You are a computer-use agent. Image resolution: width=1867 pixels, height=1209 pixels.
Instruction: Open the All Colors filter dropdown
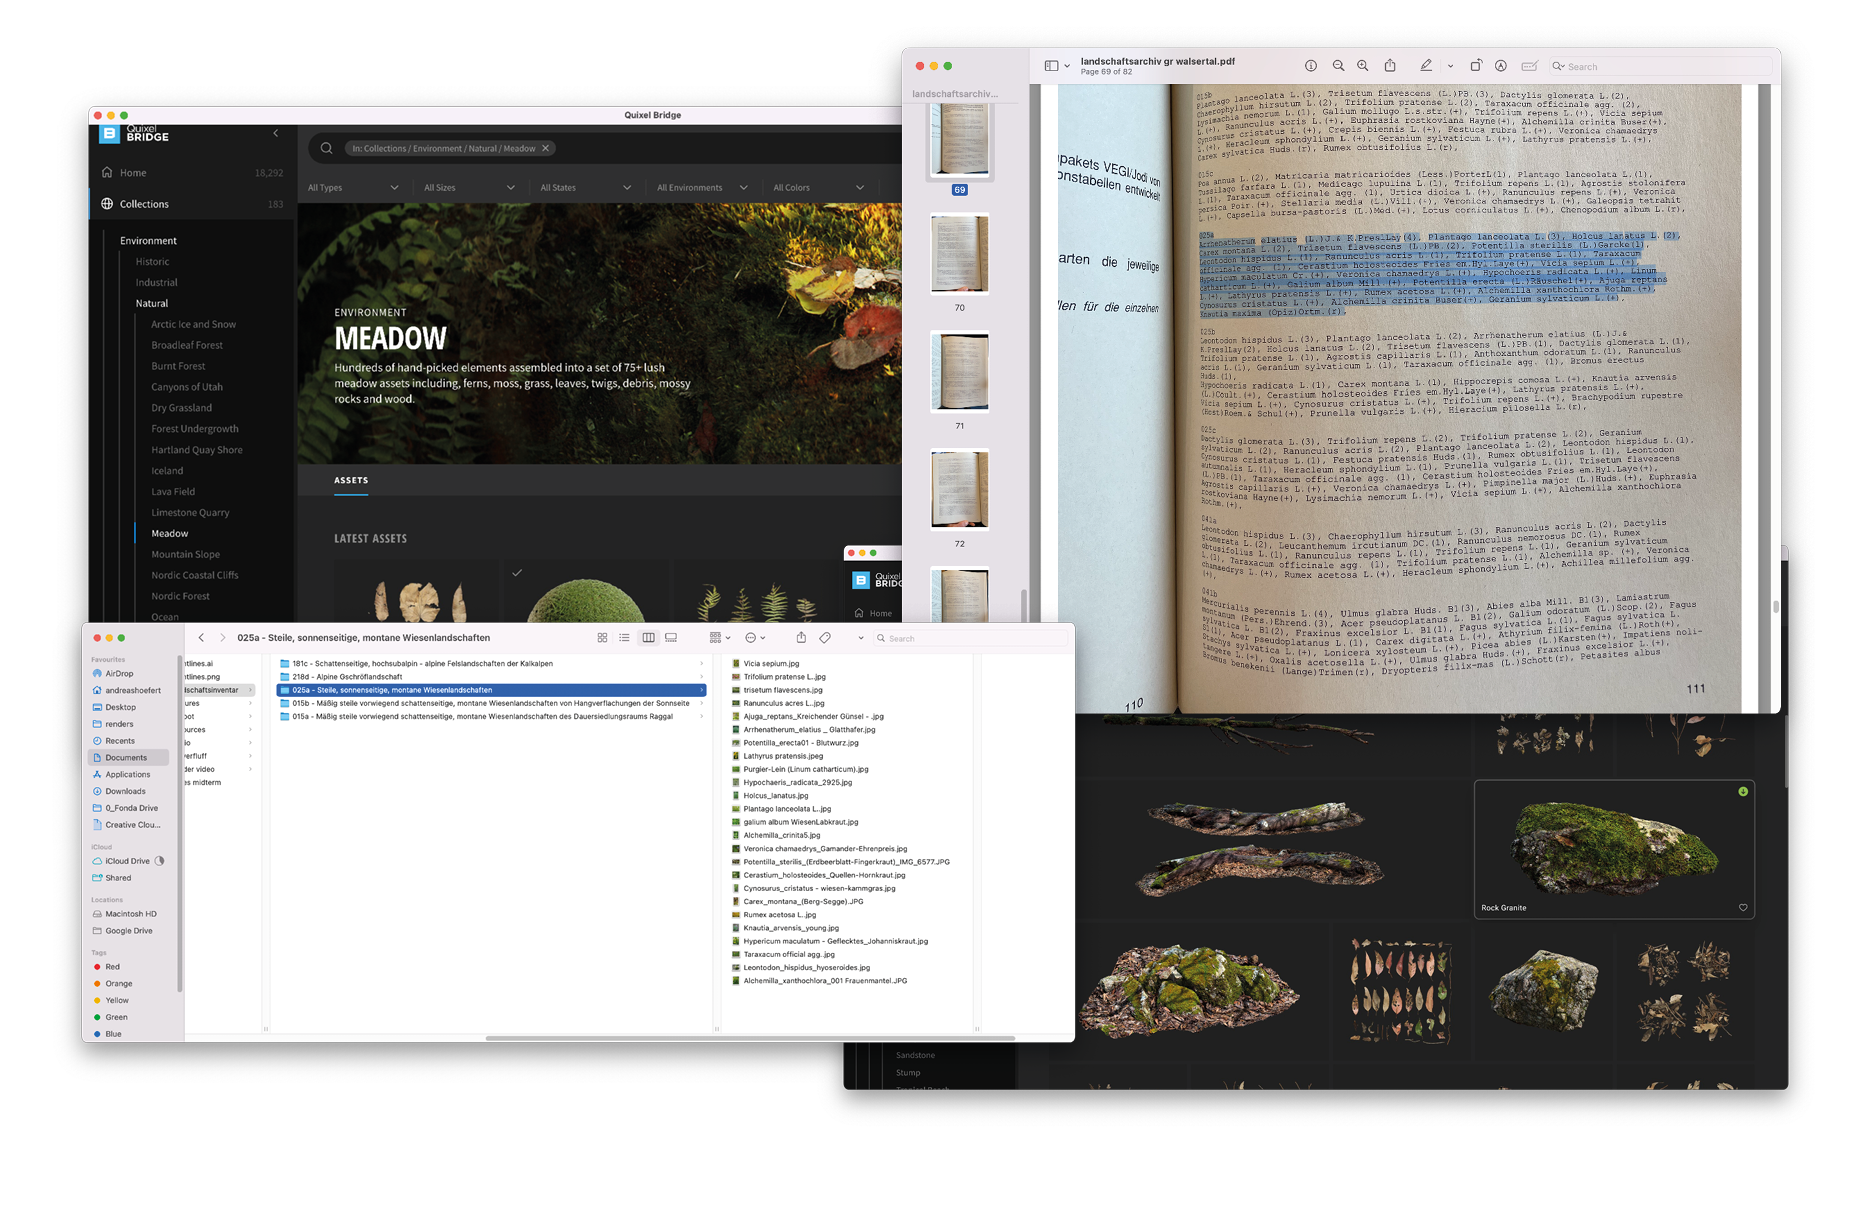(818, 188)
